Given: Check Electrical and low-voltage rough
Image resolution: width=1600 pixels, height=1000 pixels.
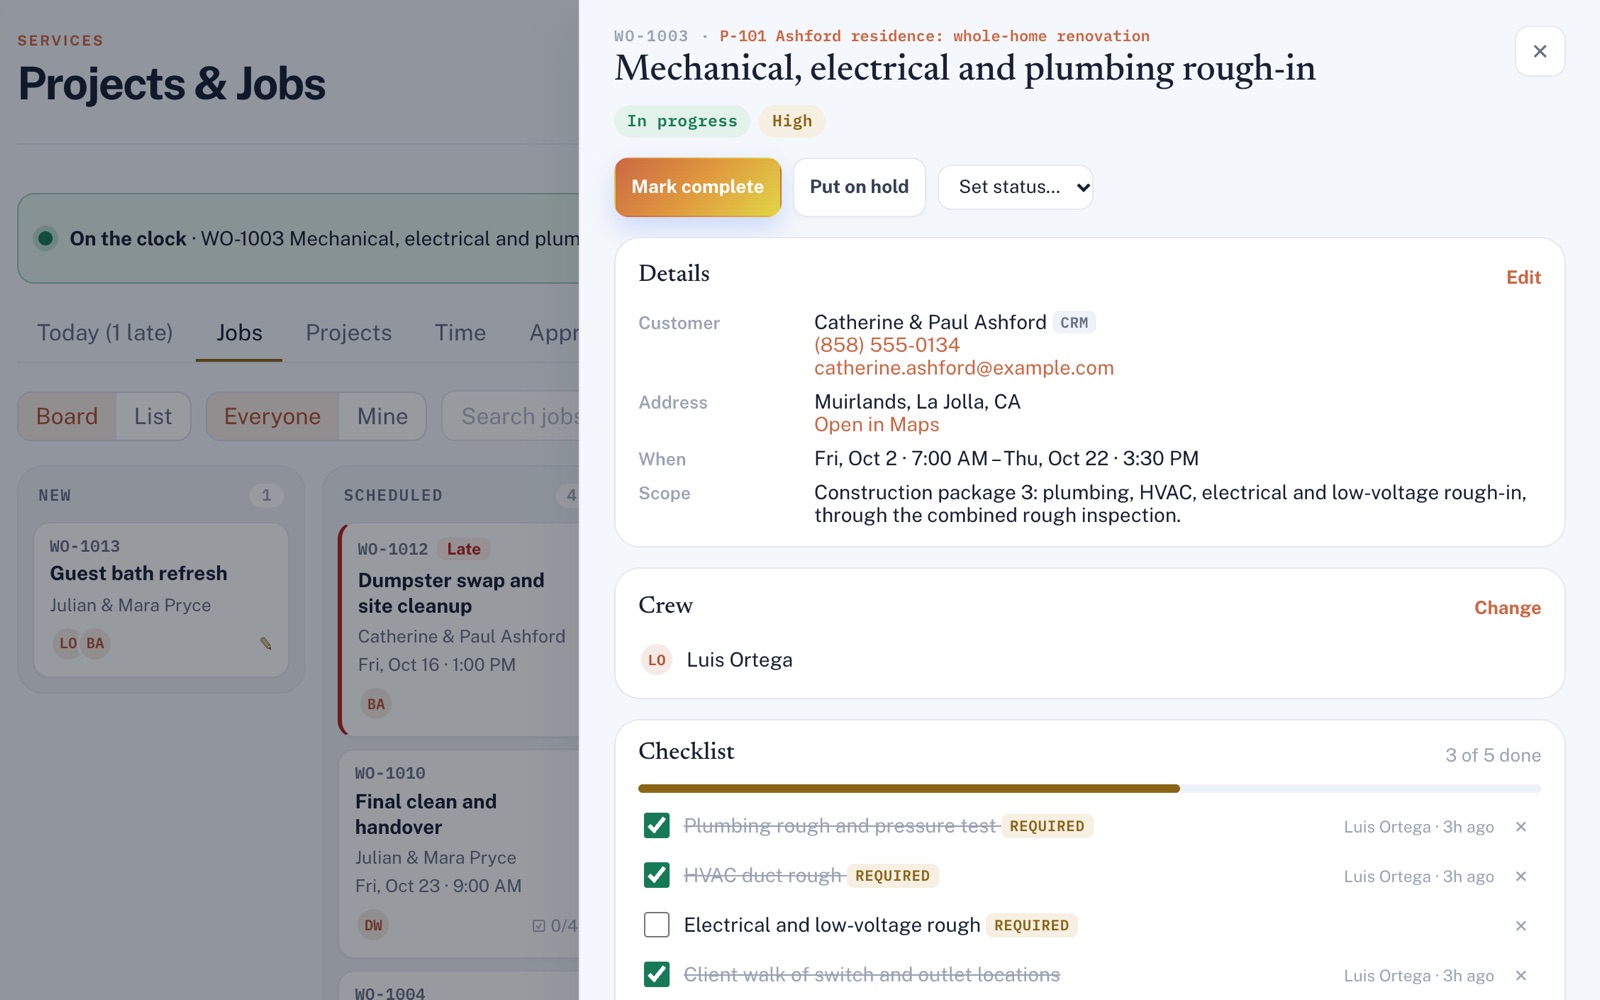Looking at the screenshot, I should pyautogui.click(x=657, y=925).
